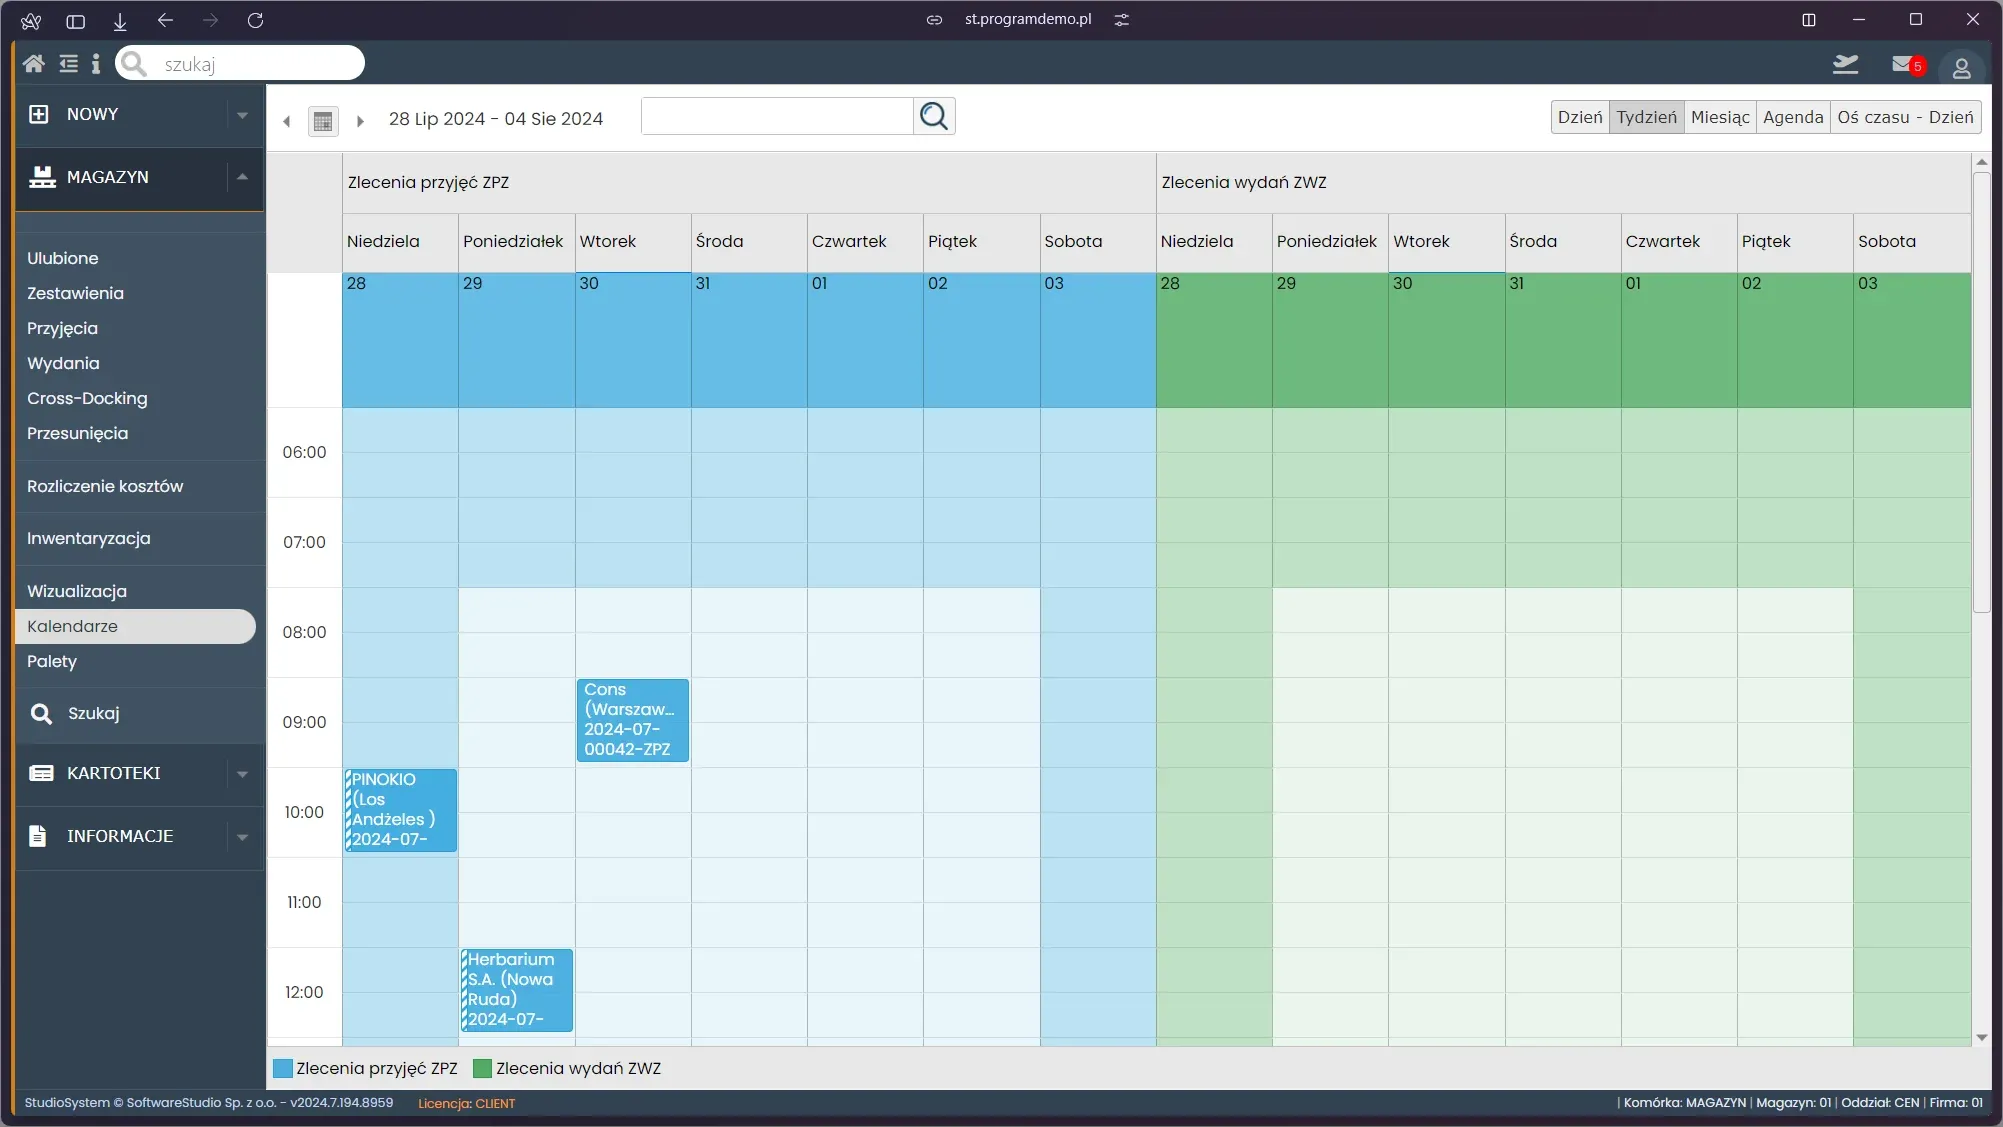2003x1127 pixels.
Task: Open the site settings tune icon
Action: 1121,20
